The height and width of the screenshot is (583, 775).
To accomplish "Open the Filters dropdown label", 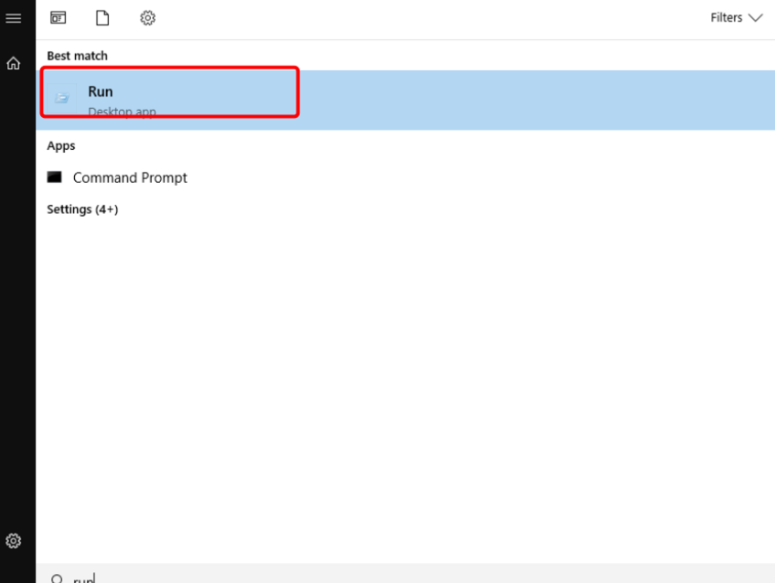I will [x=726, y=18].
